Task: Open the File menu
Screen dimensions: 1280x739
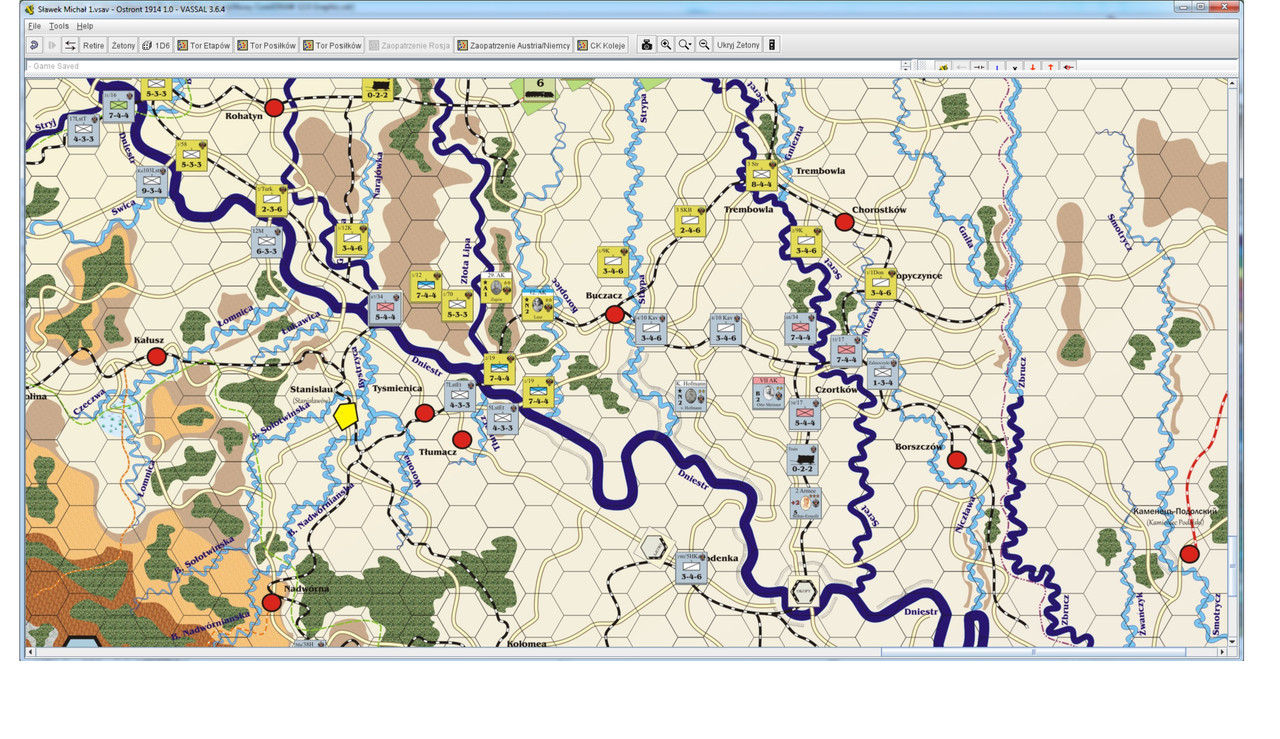Action: pyautogui.click(x=34, y=26)
